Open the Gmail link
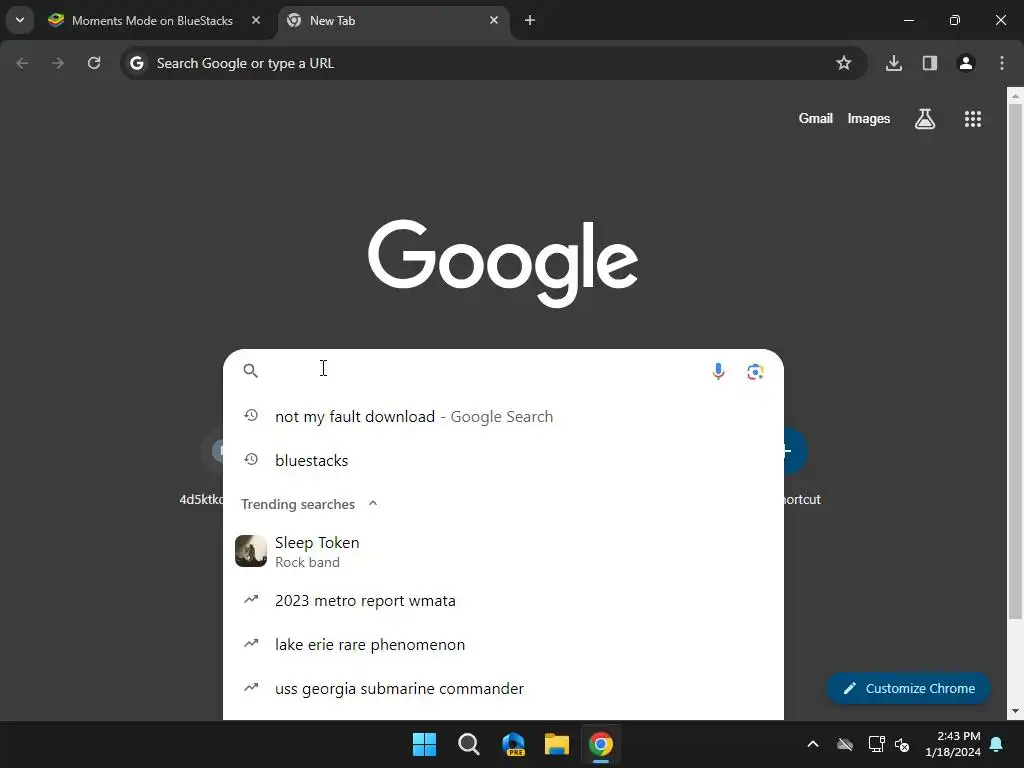The image size is (1024, 768). (x=816, y=118)
